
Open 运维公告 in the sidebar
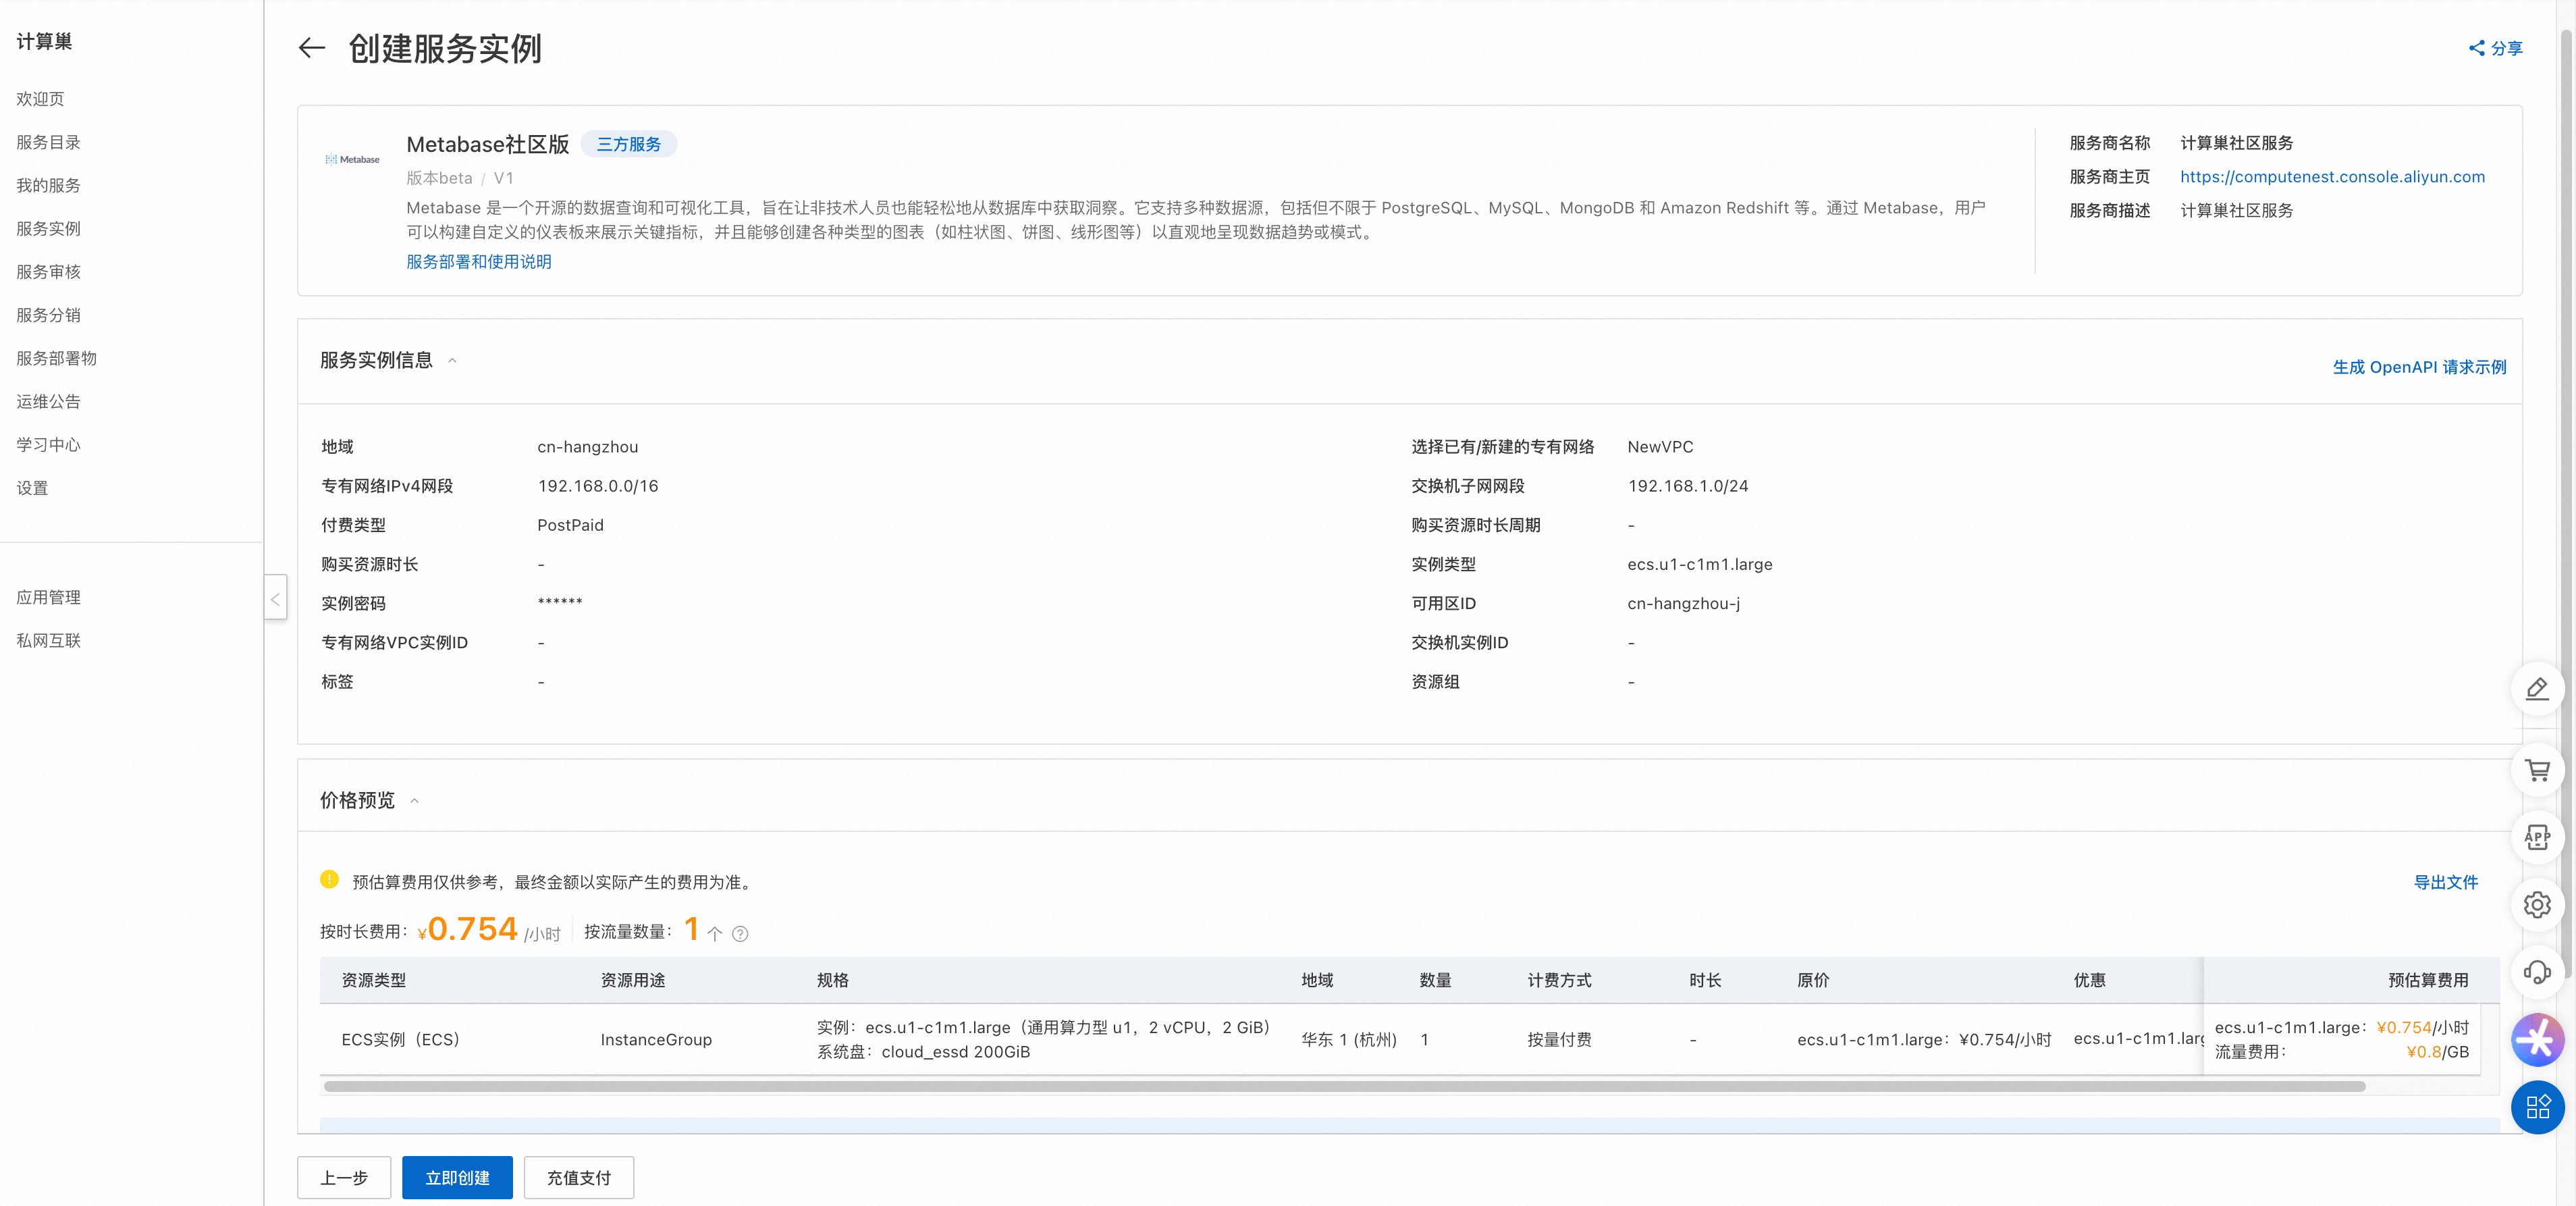point(48,401)
